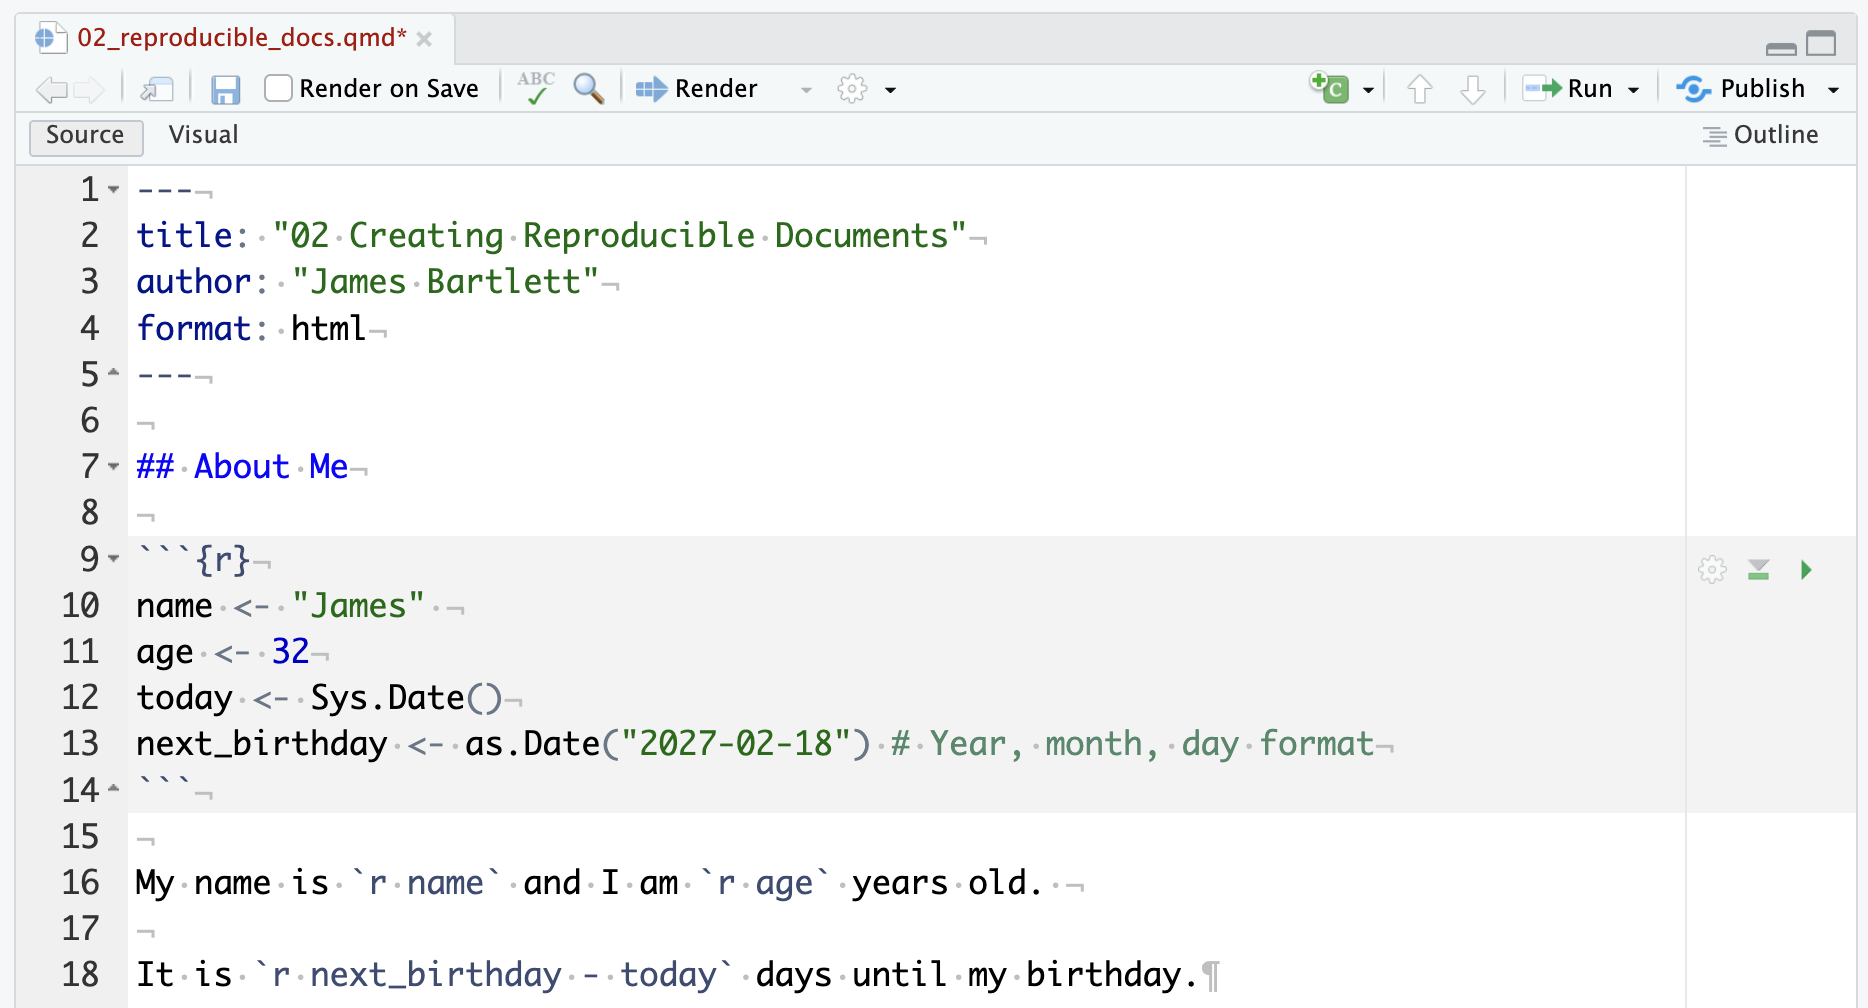The width and height of the screenshot is (1868, 1008).
Task: Click the name <- "James" line
Action: (x=281, y=605)
